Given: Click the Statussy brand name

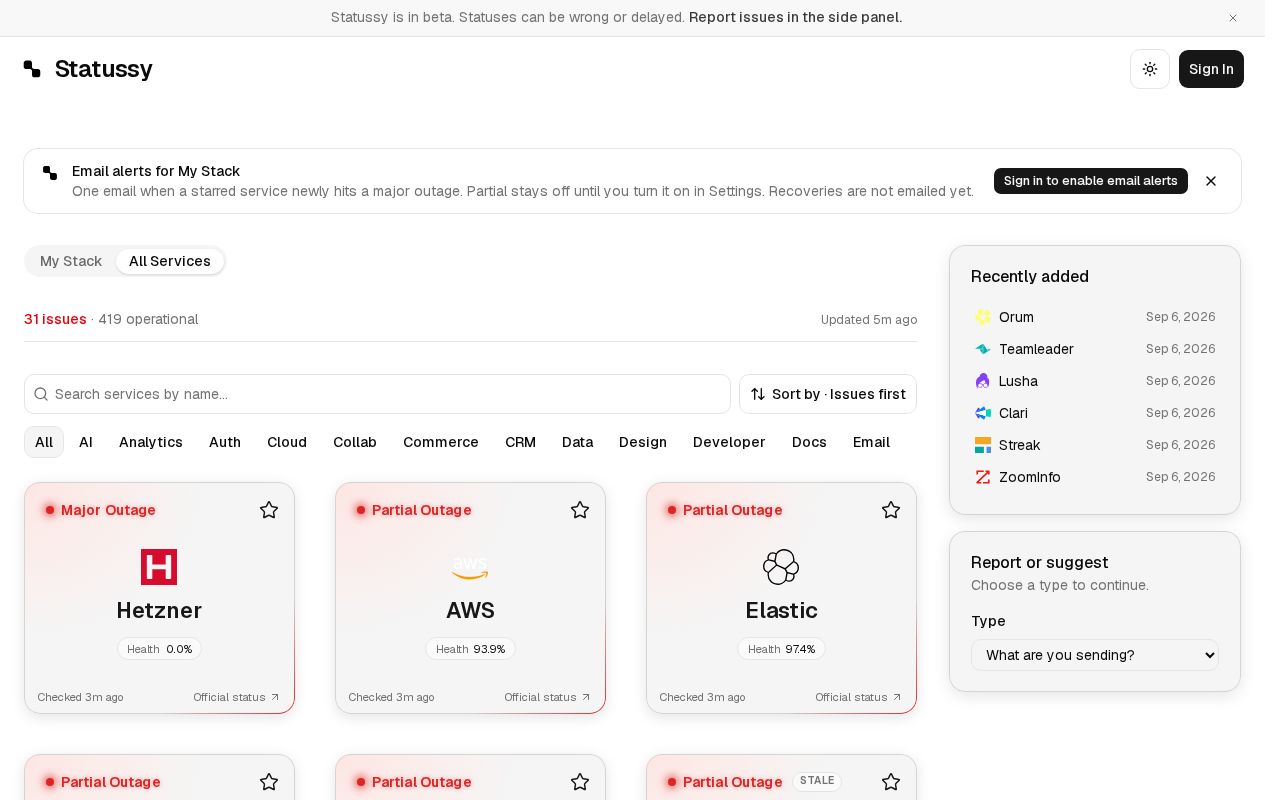Looking at the screenshot, I should (x=103, y=69).
